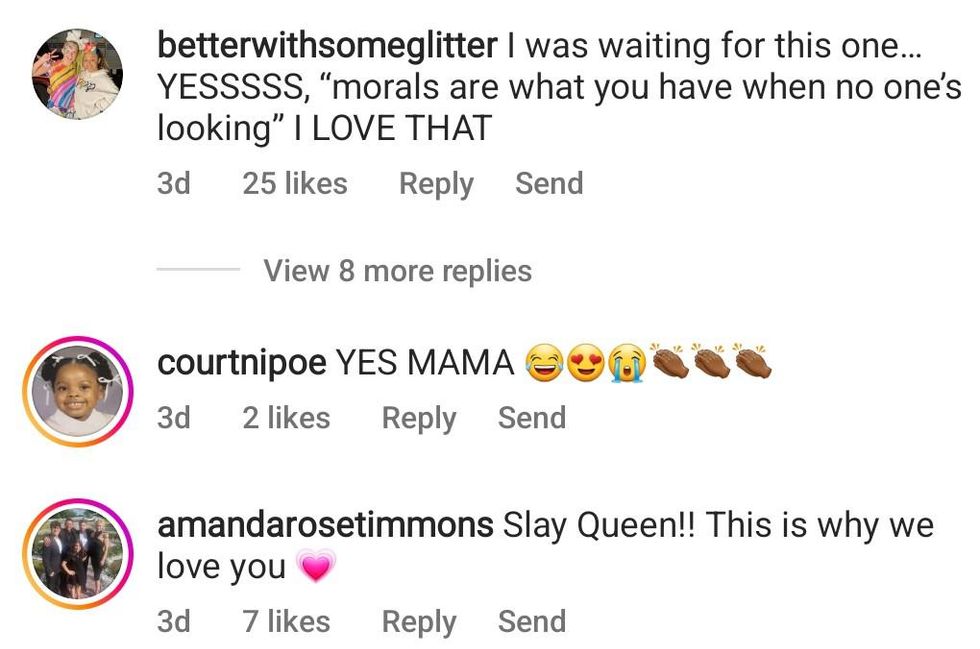Click the first clapping hands emoji
980x649 pixels.
point(669,362)
